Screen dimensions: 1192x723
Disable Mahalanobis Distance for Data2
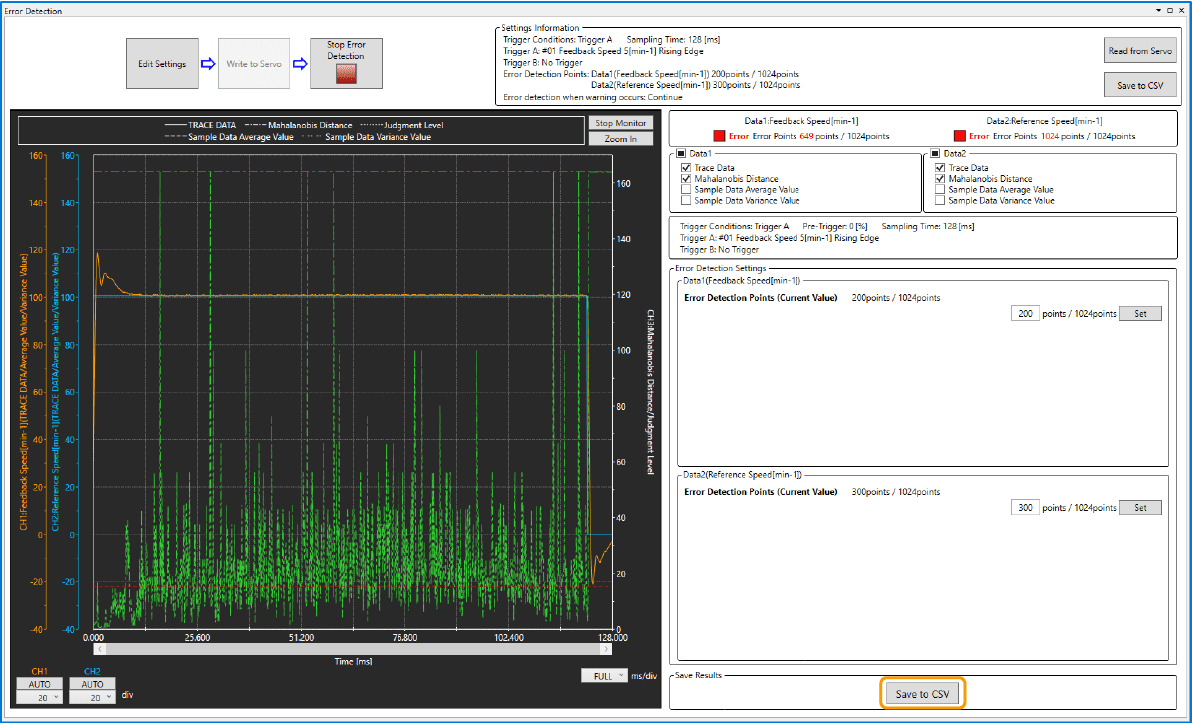(940, 179)
